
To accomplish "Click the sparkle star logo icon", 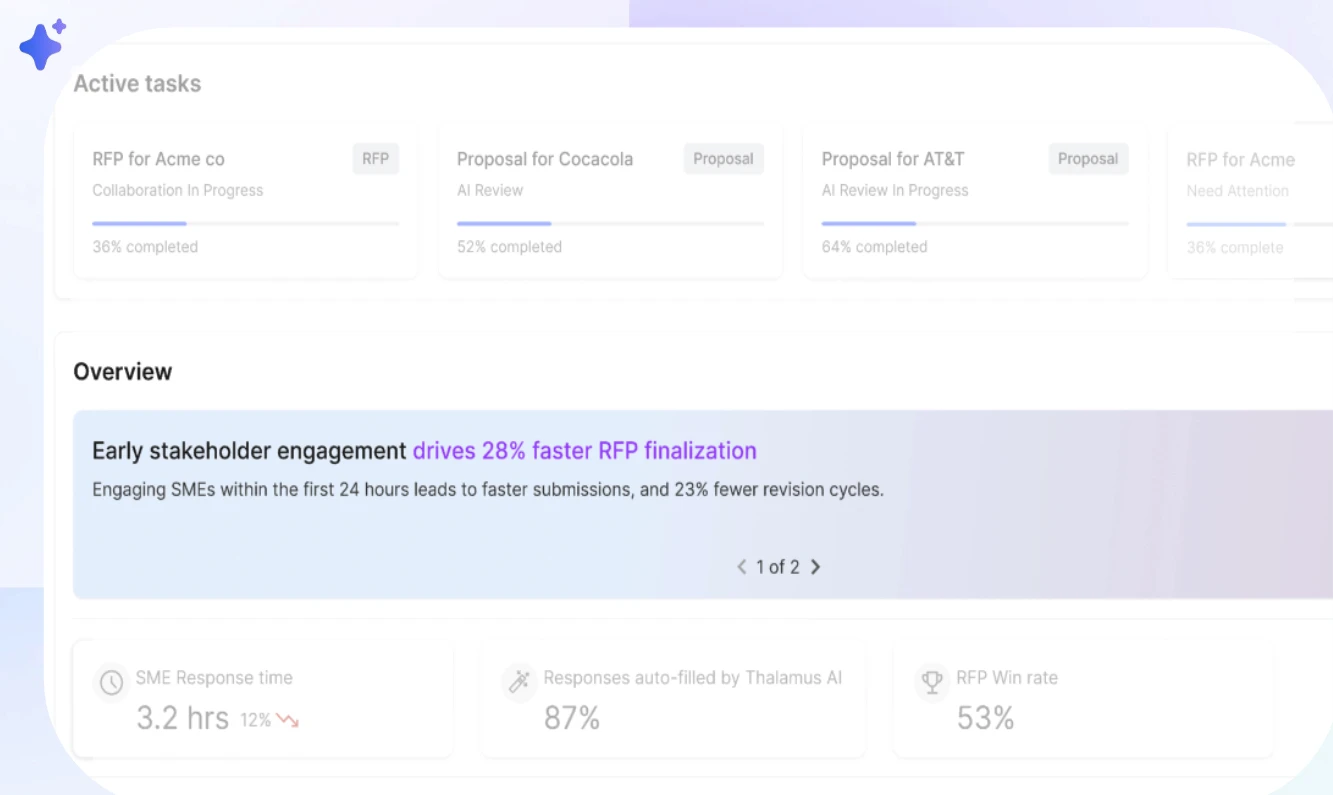I will [42, 45].
